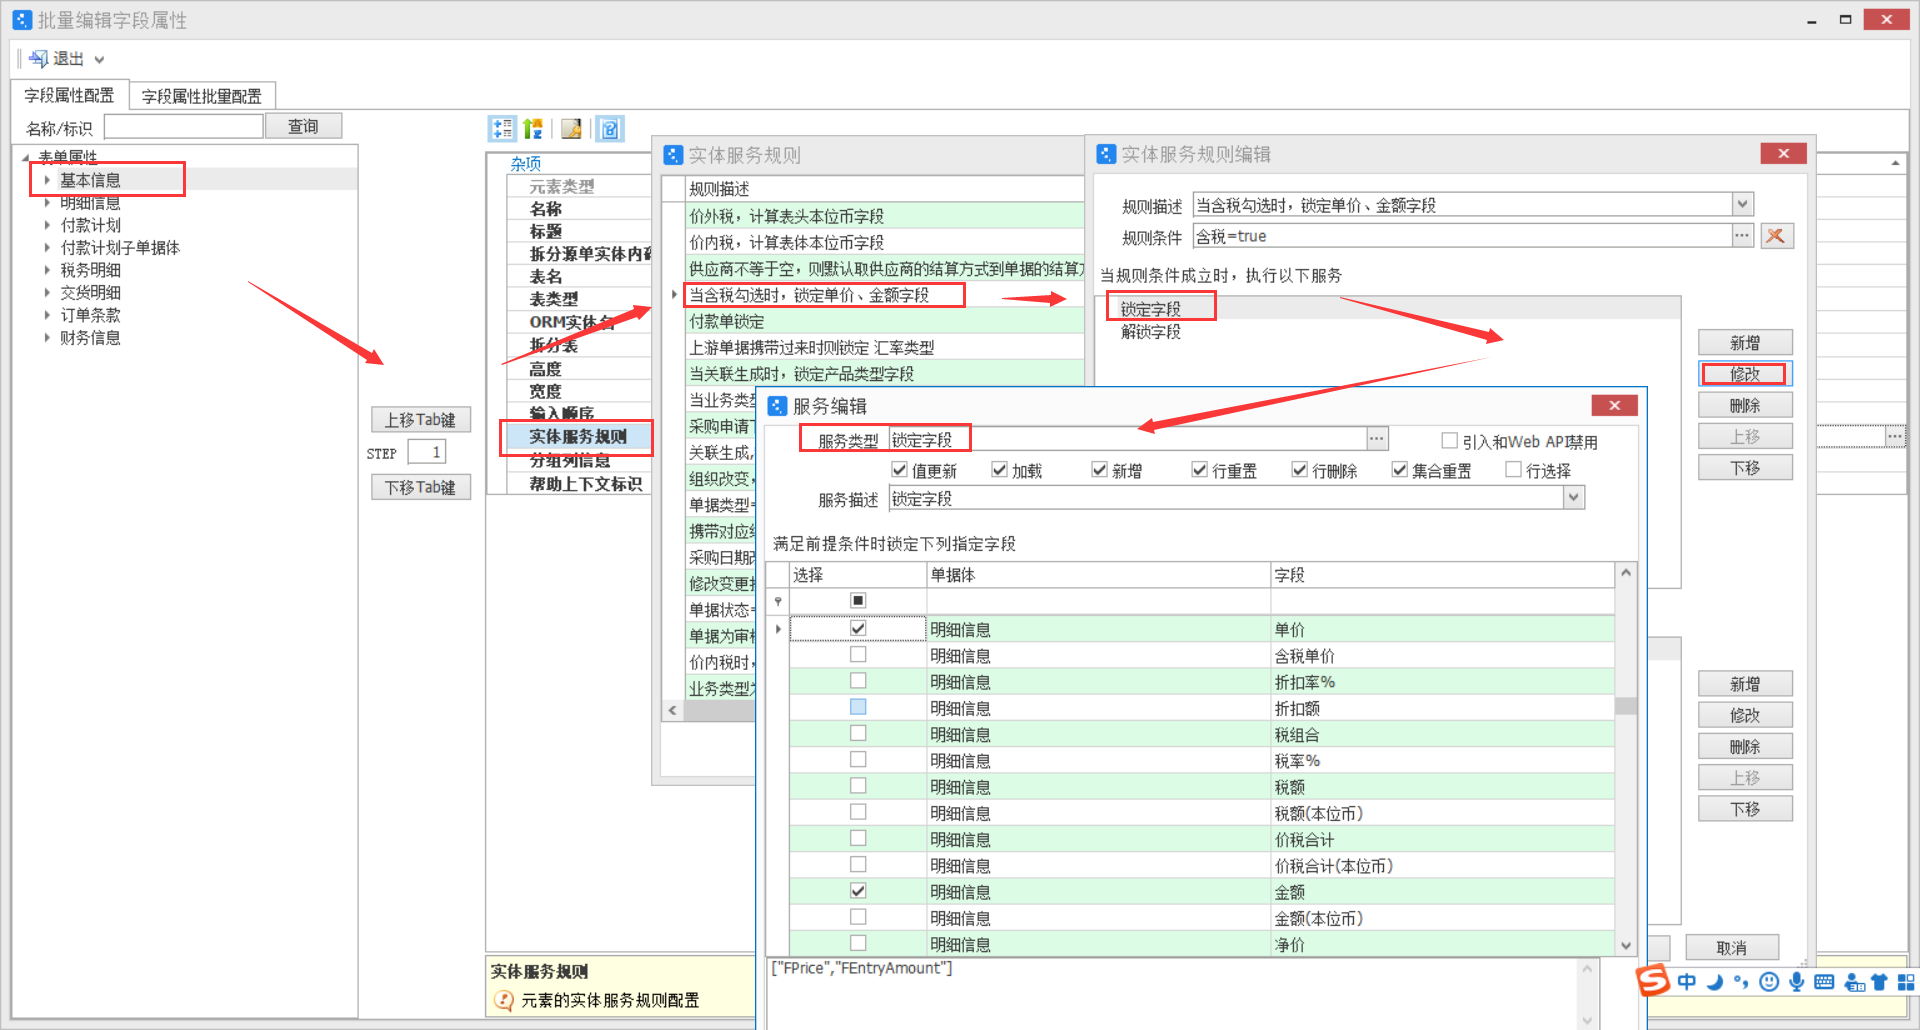Toggle the 行删除 checkbox
The width and height of the screenshot is (1920, 1030).
tap(1300, 470)
